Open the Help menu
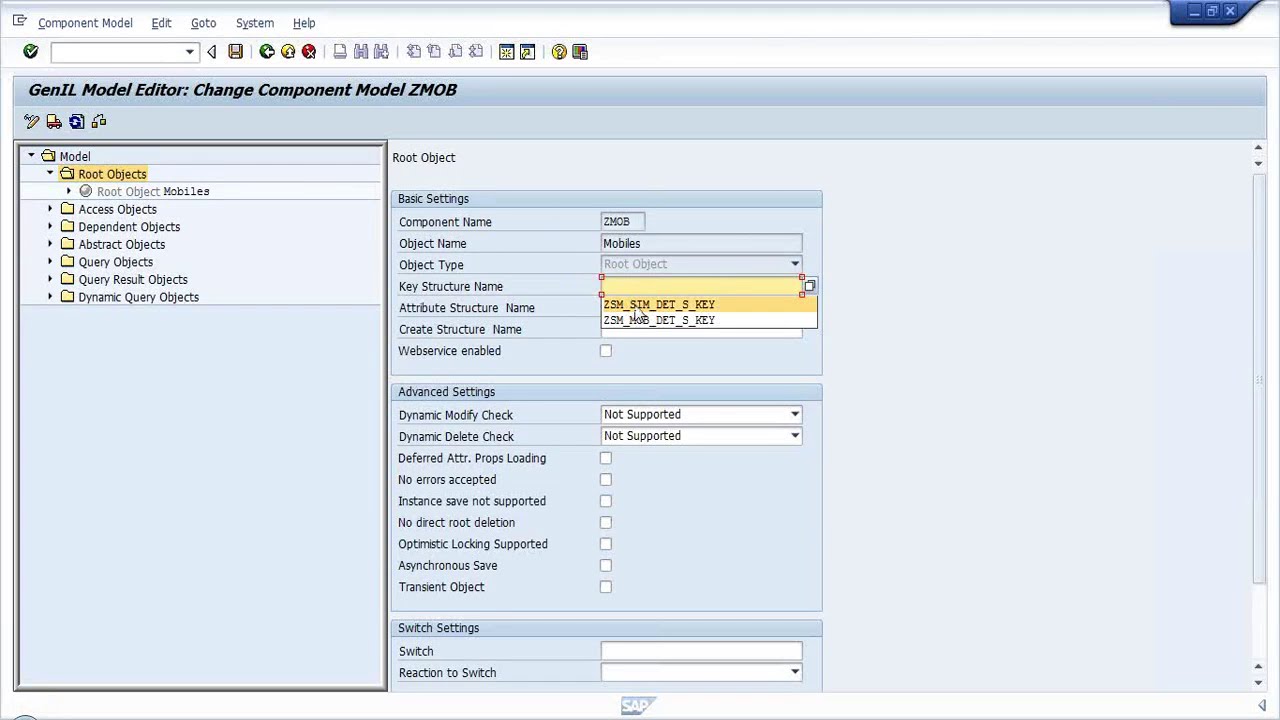This screenshot has height=720, width=1280. coord(304,23)
